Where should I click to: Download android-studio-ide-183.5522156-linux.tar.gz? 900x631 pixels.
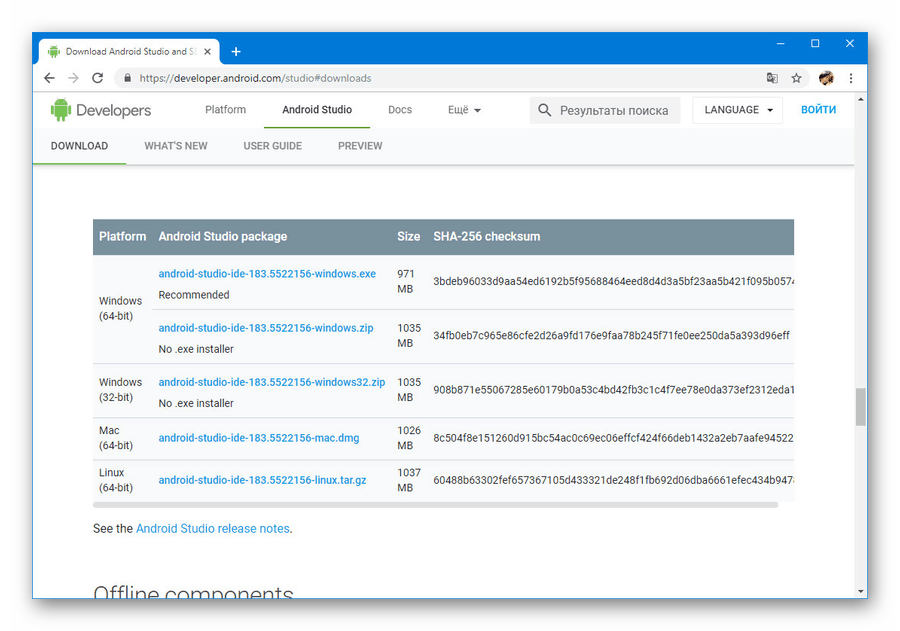(x=262, y=480)
